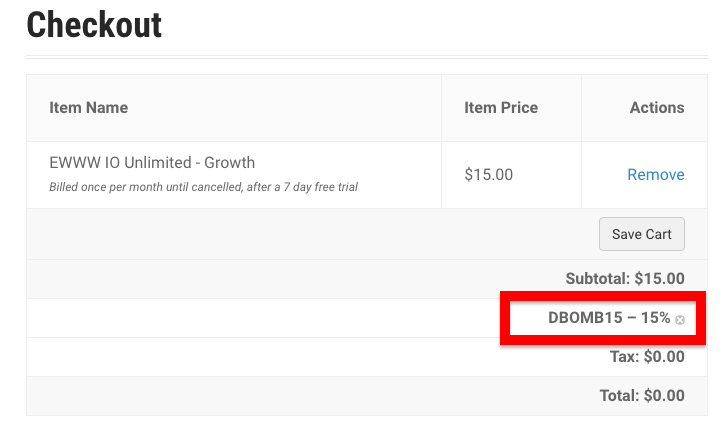The image size is (725, 432).
Task: Click the billing terms note under item
Action: click(203, 187)
